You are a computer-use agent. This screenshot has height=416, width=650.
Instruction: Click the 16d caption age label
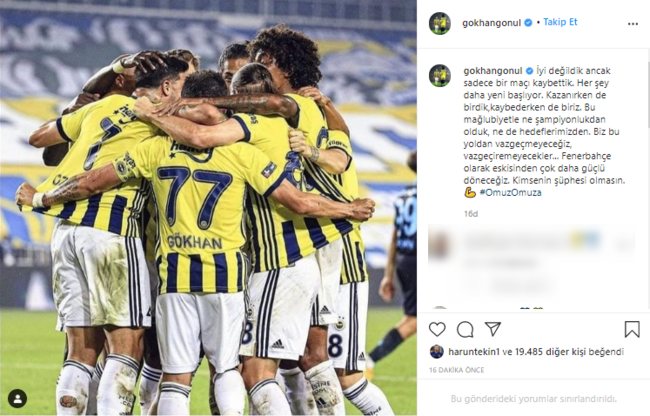tap(471, 214)
